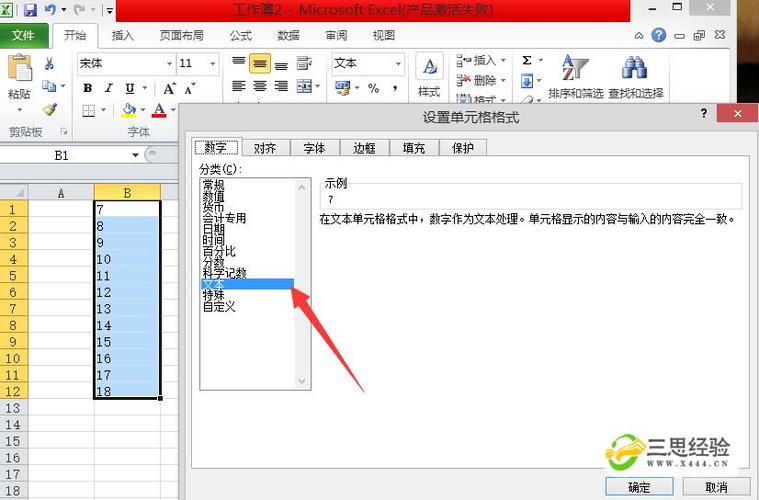Click the Cut scissors icon
The width and height of the screenshot is (759, 500).
click(x=49, y=63)
